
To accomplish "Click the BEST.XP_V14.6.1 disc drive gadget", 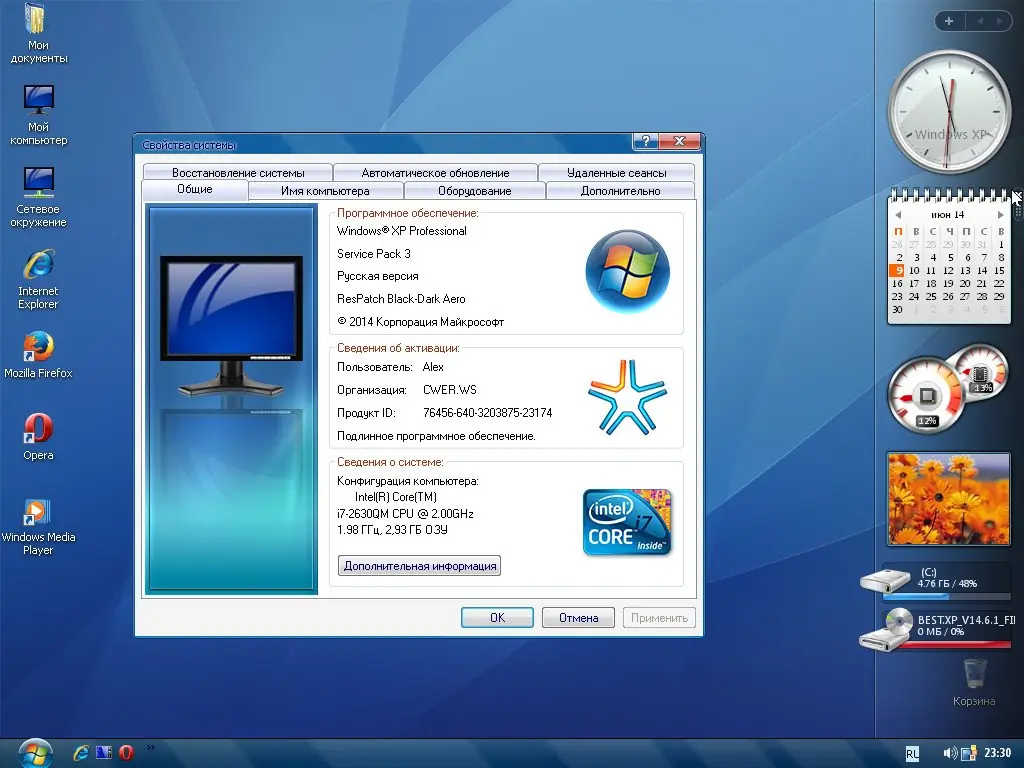I will 886,630.
